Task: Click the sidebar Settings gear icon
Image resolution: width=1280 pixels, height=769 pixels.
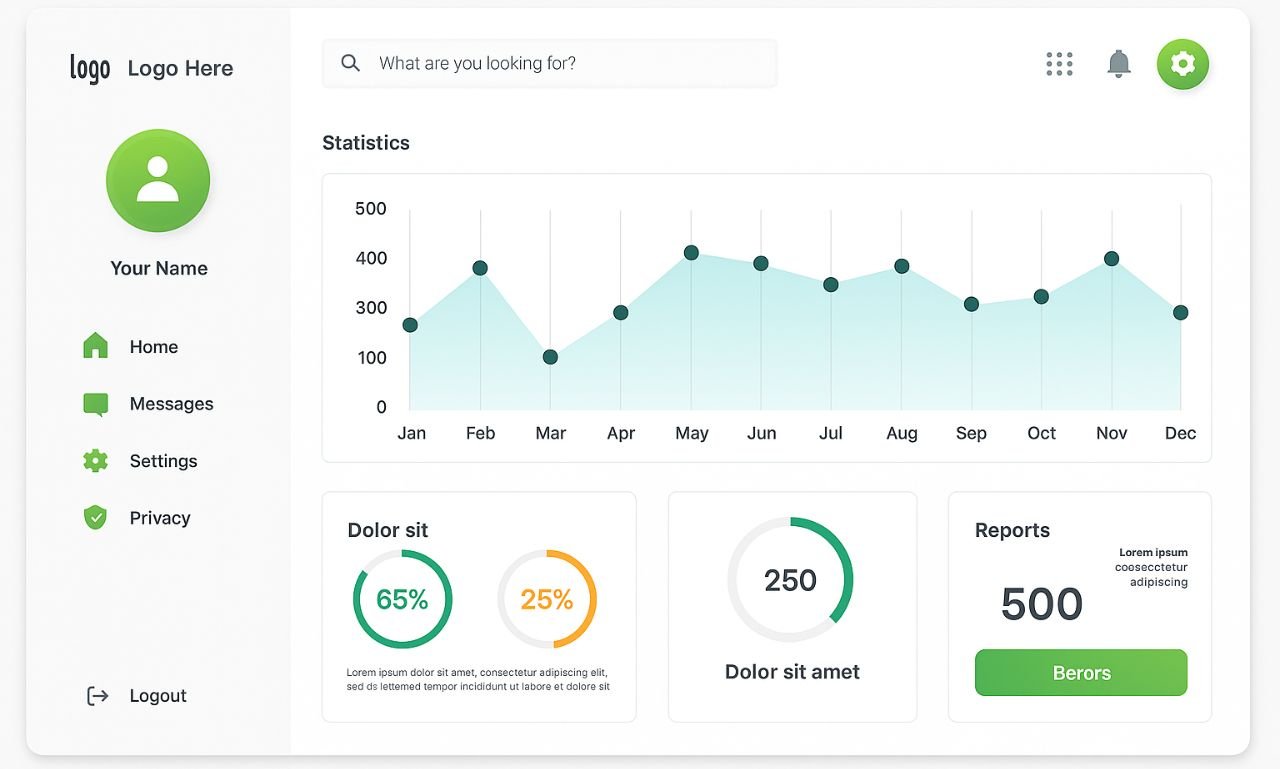Action: point(95,461)
